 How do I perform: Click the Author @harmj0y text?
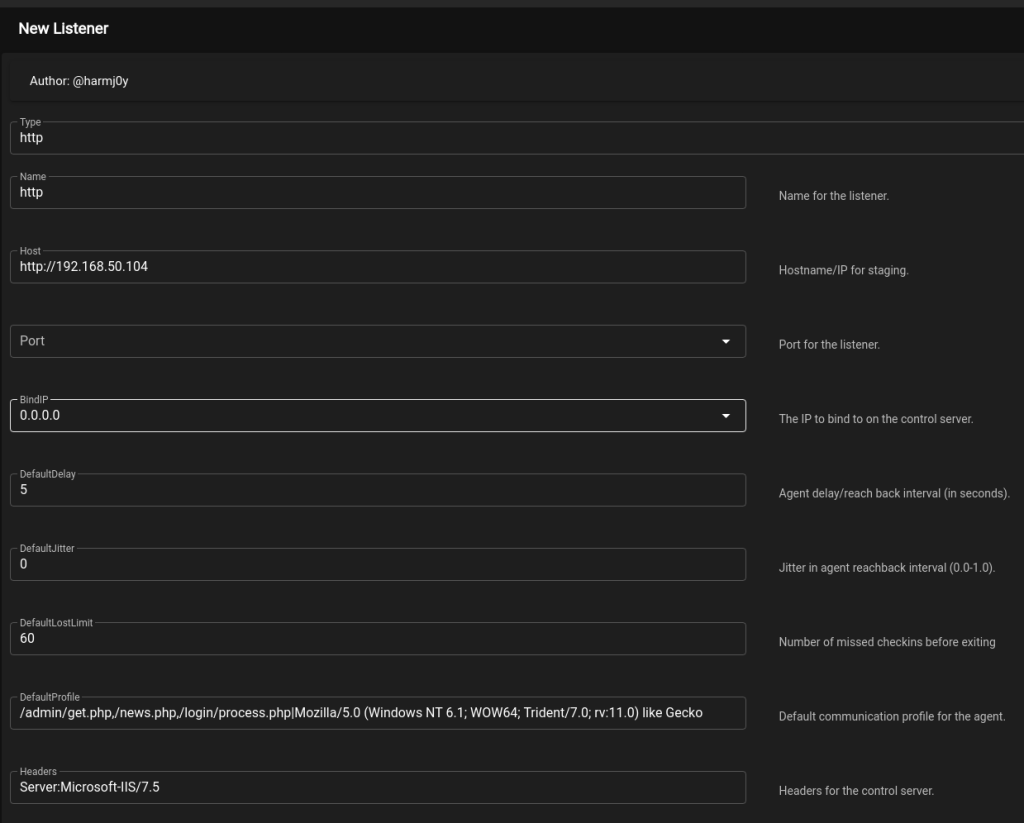pyautogui.click(x=79, y=81)
